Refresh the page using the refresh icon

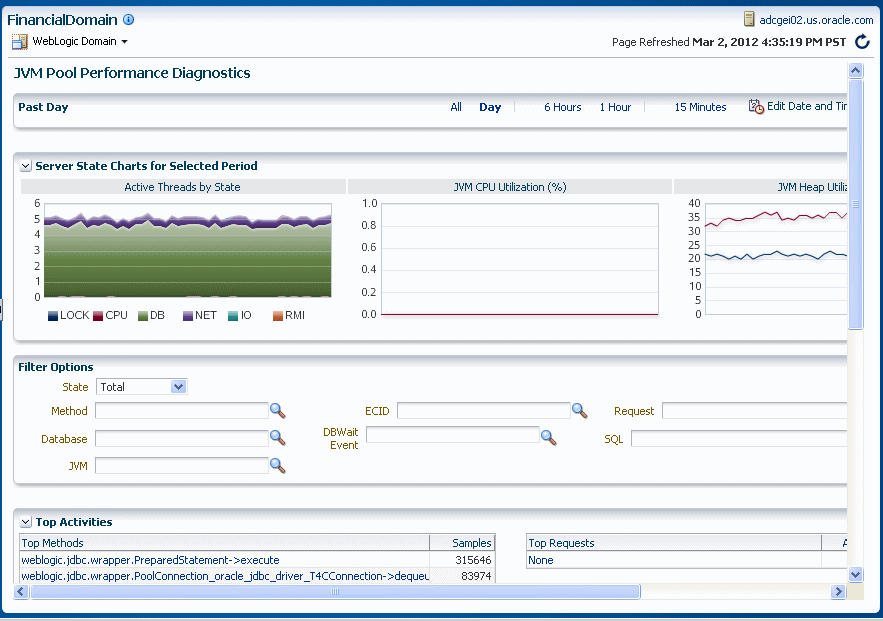862,42
